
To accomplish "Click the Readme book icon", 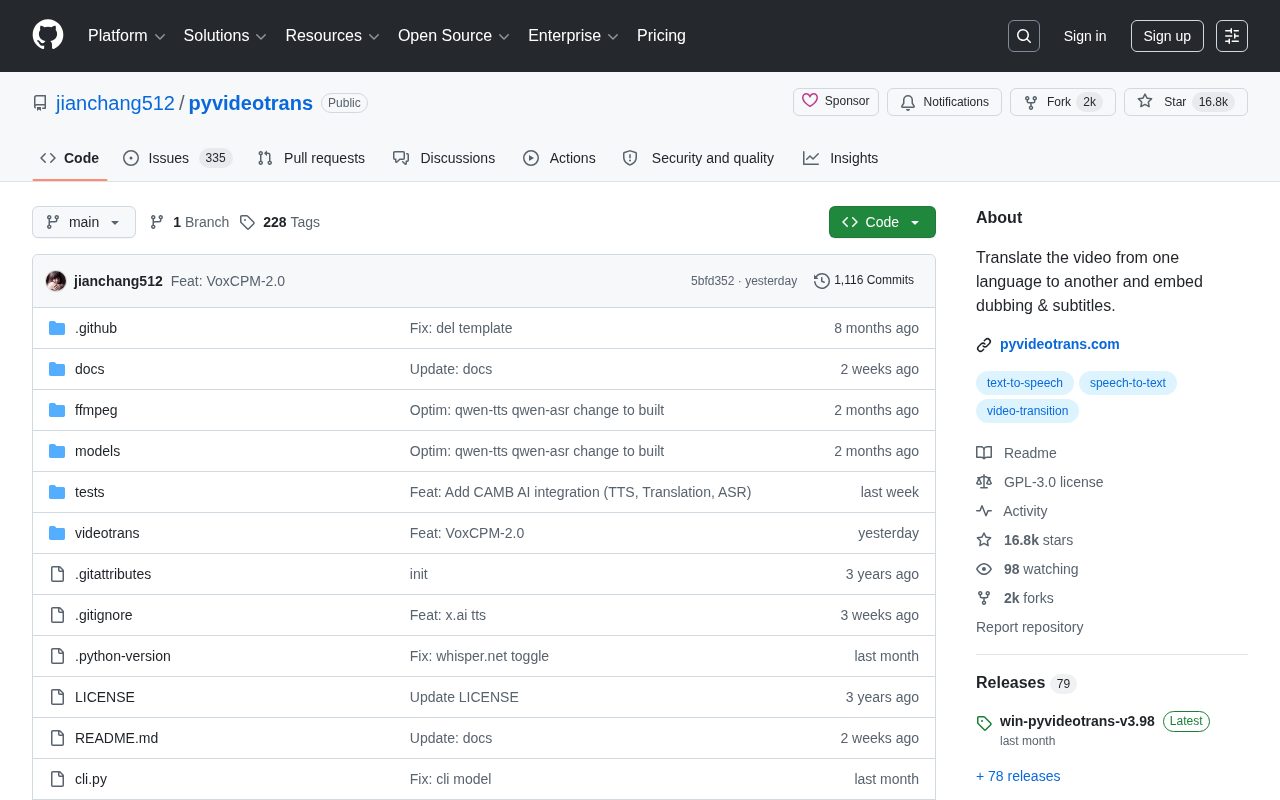I will click(984, 453).
